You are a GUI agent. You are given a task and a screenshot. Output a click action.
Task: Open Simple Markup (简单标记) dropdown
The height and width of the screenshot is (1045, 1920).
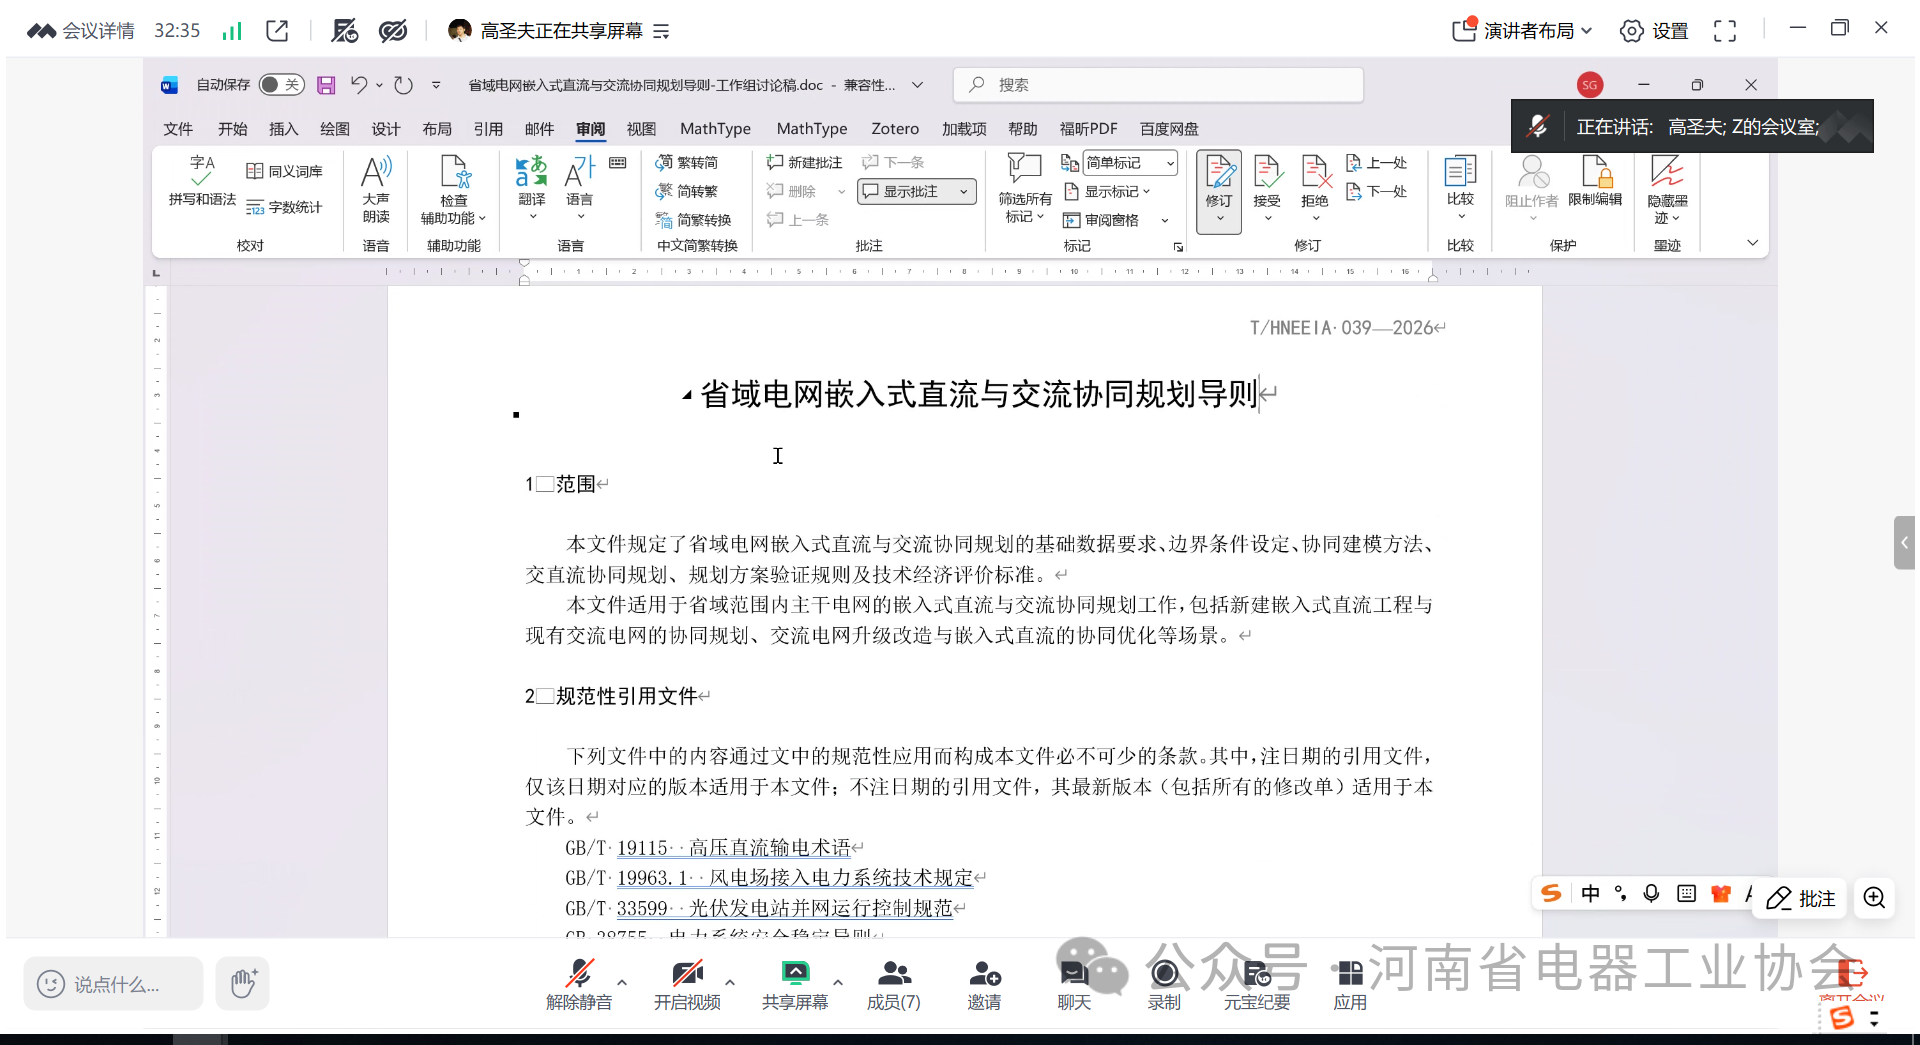(1130, 162)
